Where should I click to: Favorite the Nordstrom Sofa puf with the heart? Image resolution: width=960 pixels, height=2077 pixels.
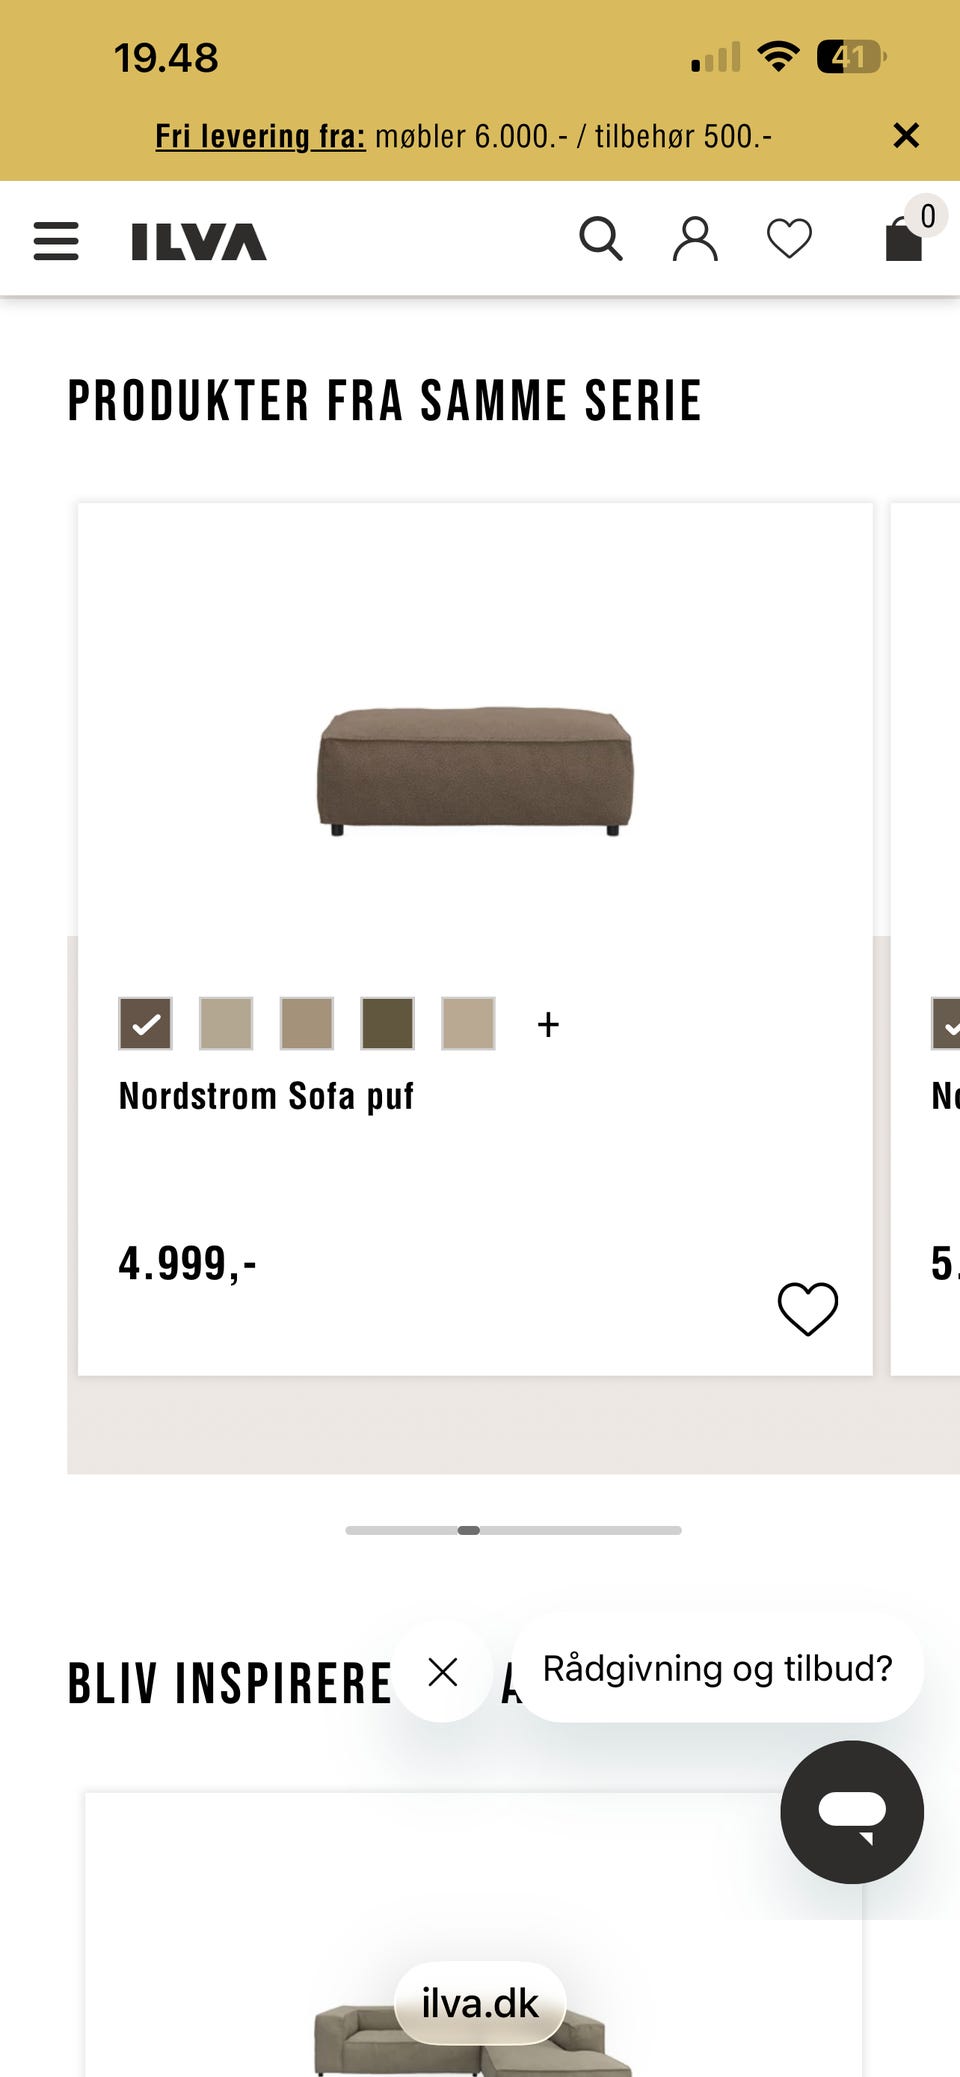pyautogui.click(x=806, y=1307)
